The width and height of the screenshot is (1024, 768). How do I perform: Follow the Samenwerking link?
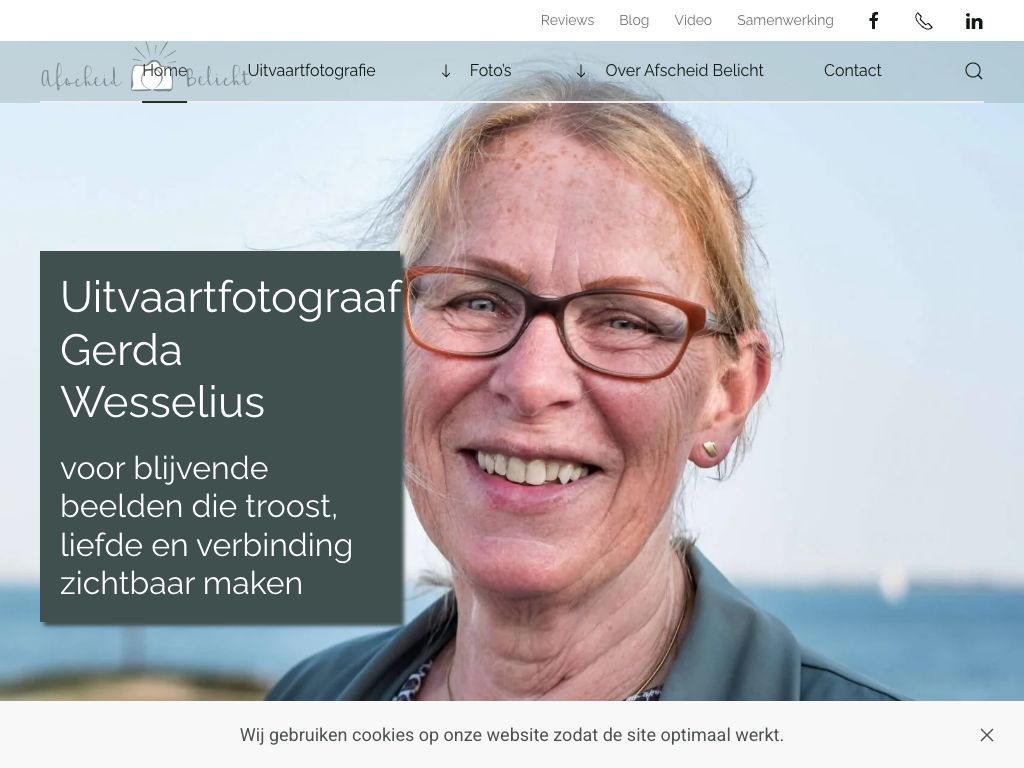[785, 20]
